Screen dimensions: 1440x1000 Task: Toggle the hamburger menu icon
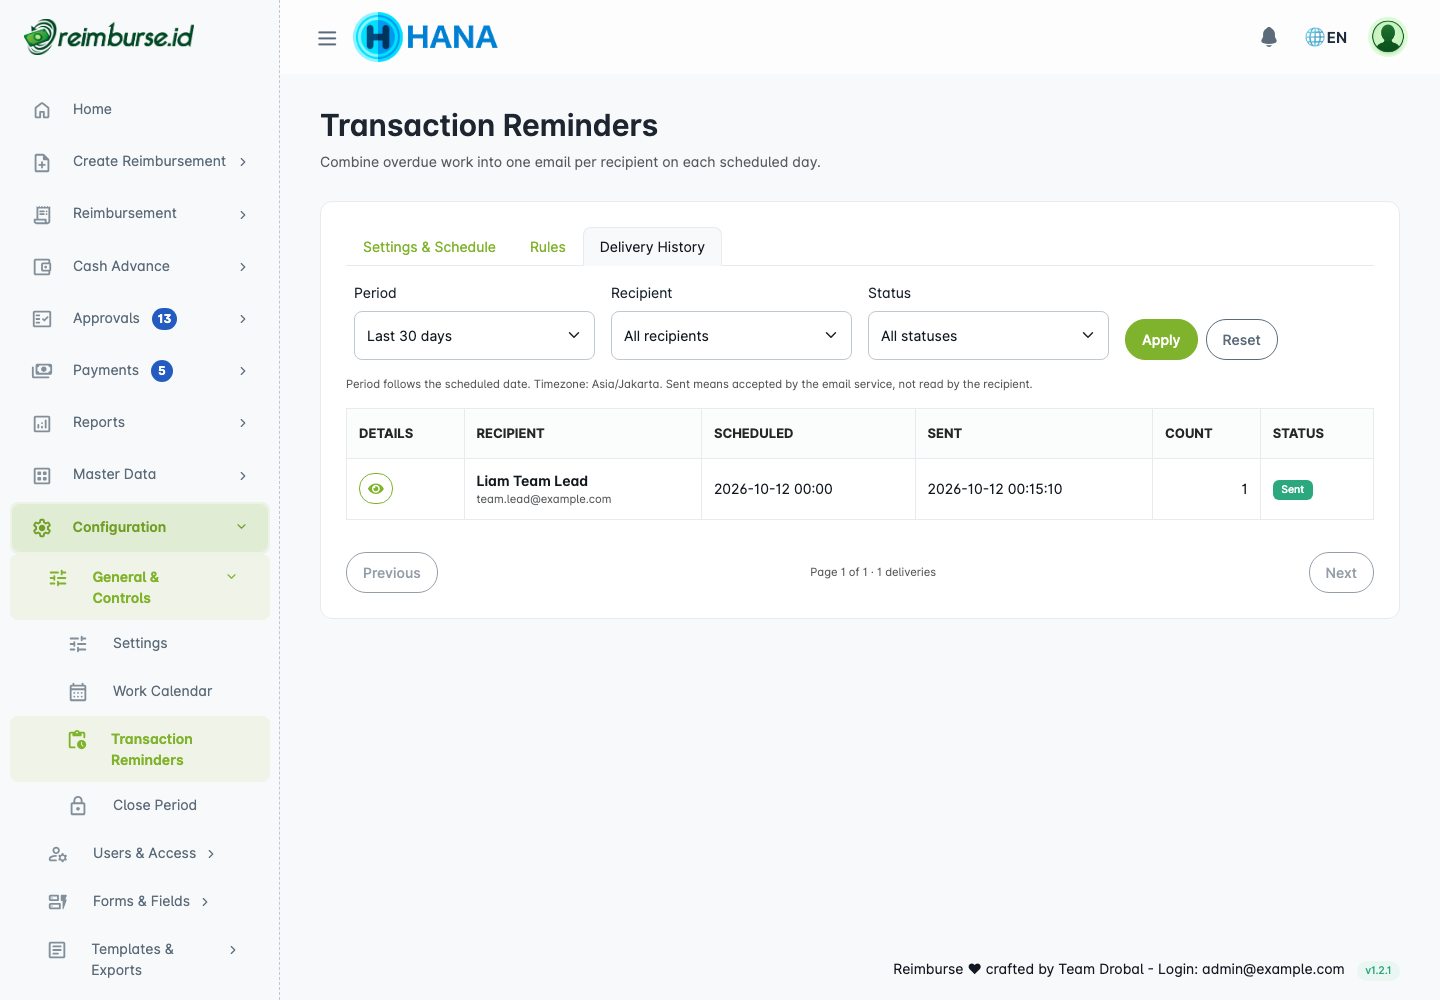click(327, 38)
